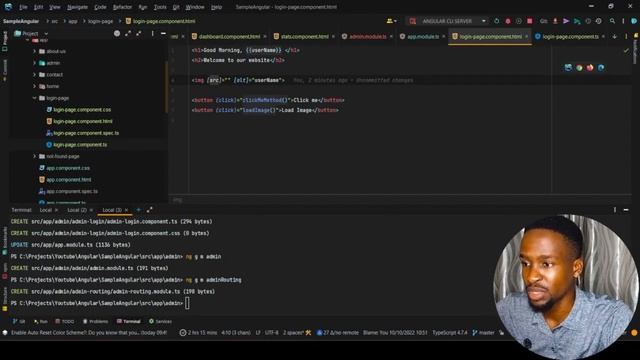Open Project panel options kebab menu
The width and height of the screenshot is (640, 360).
(153, 33)
